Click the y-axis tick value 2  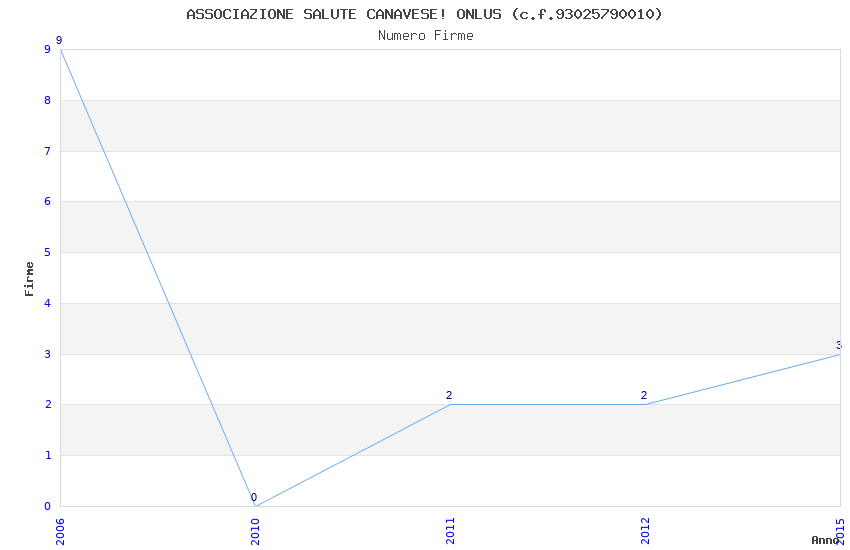coord(48,405)
